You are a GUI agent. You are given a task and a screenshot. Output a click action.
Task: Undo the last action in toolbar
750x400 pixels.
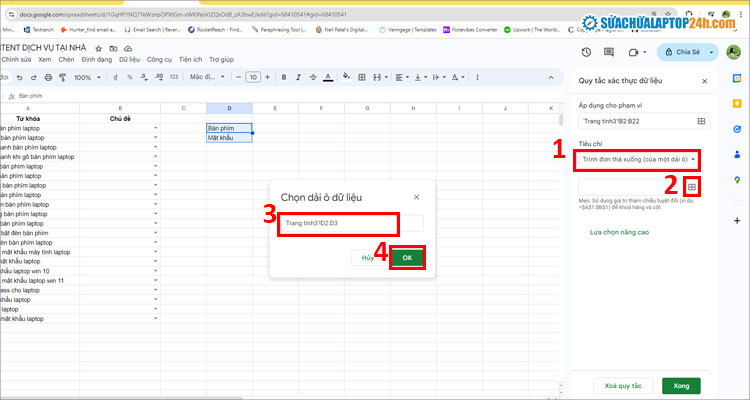point(20,77)
